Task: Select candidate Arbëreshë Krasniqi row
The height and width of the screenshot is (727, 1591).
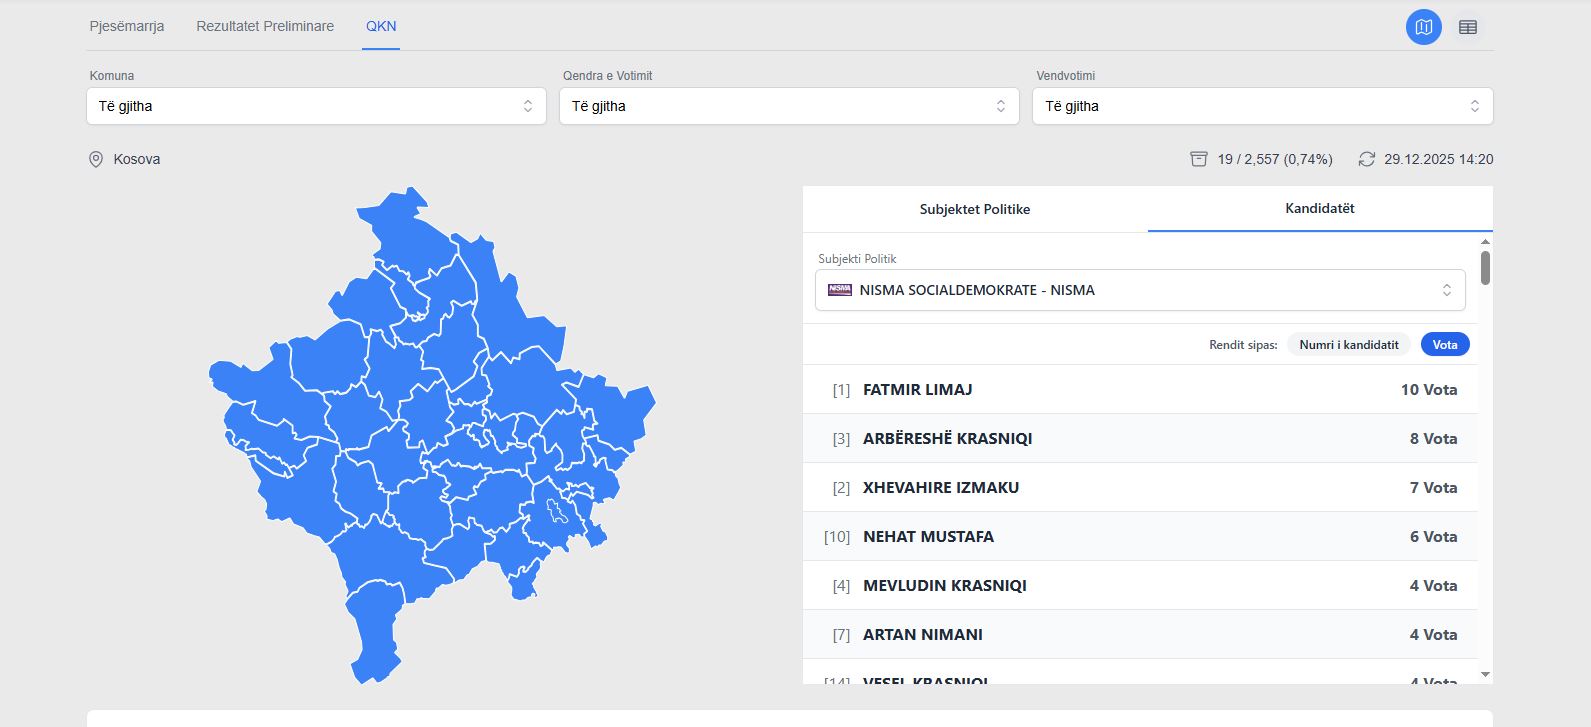Action: 1140,438
